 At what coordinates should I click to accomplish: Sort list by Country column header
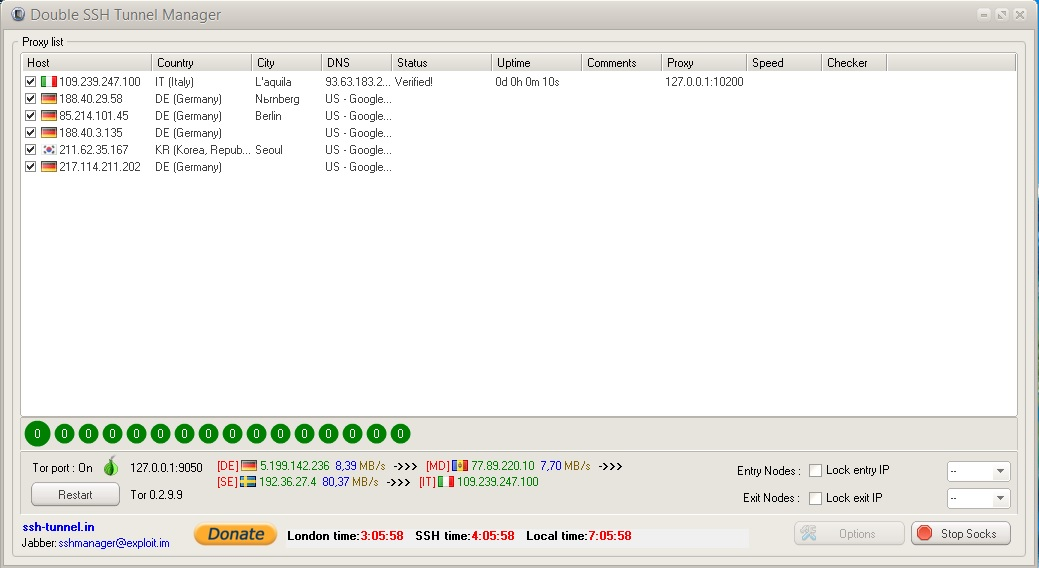[x=200, y=63]
